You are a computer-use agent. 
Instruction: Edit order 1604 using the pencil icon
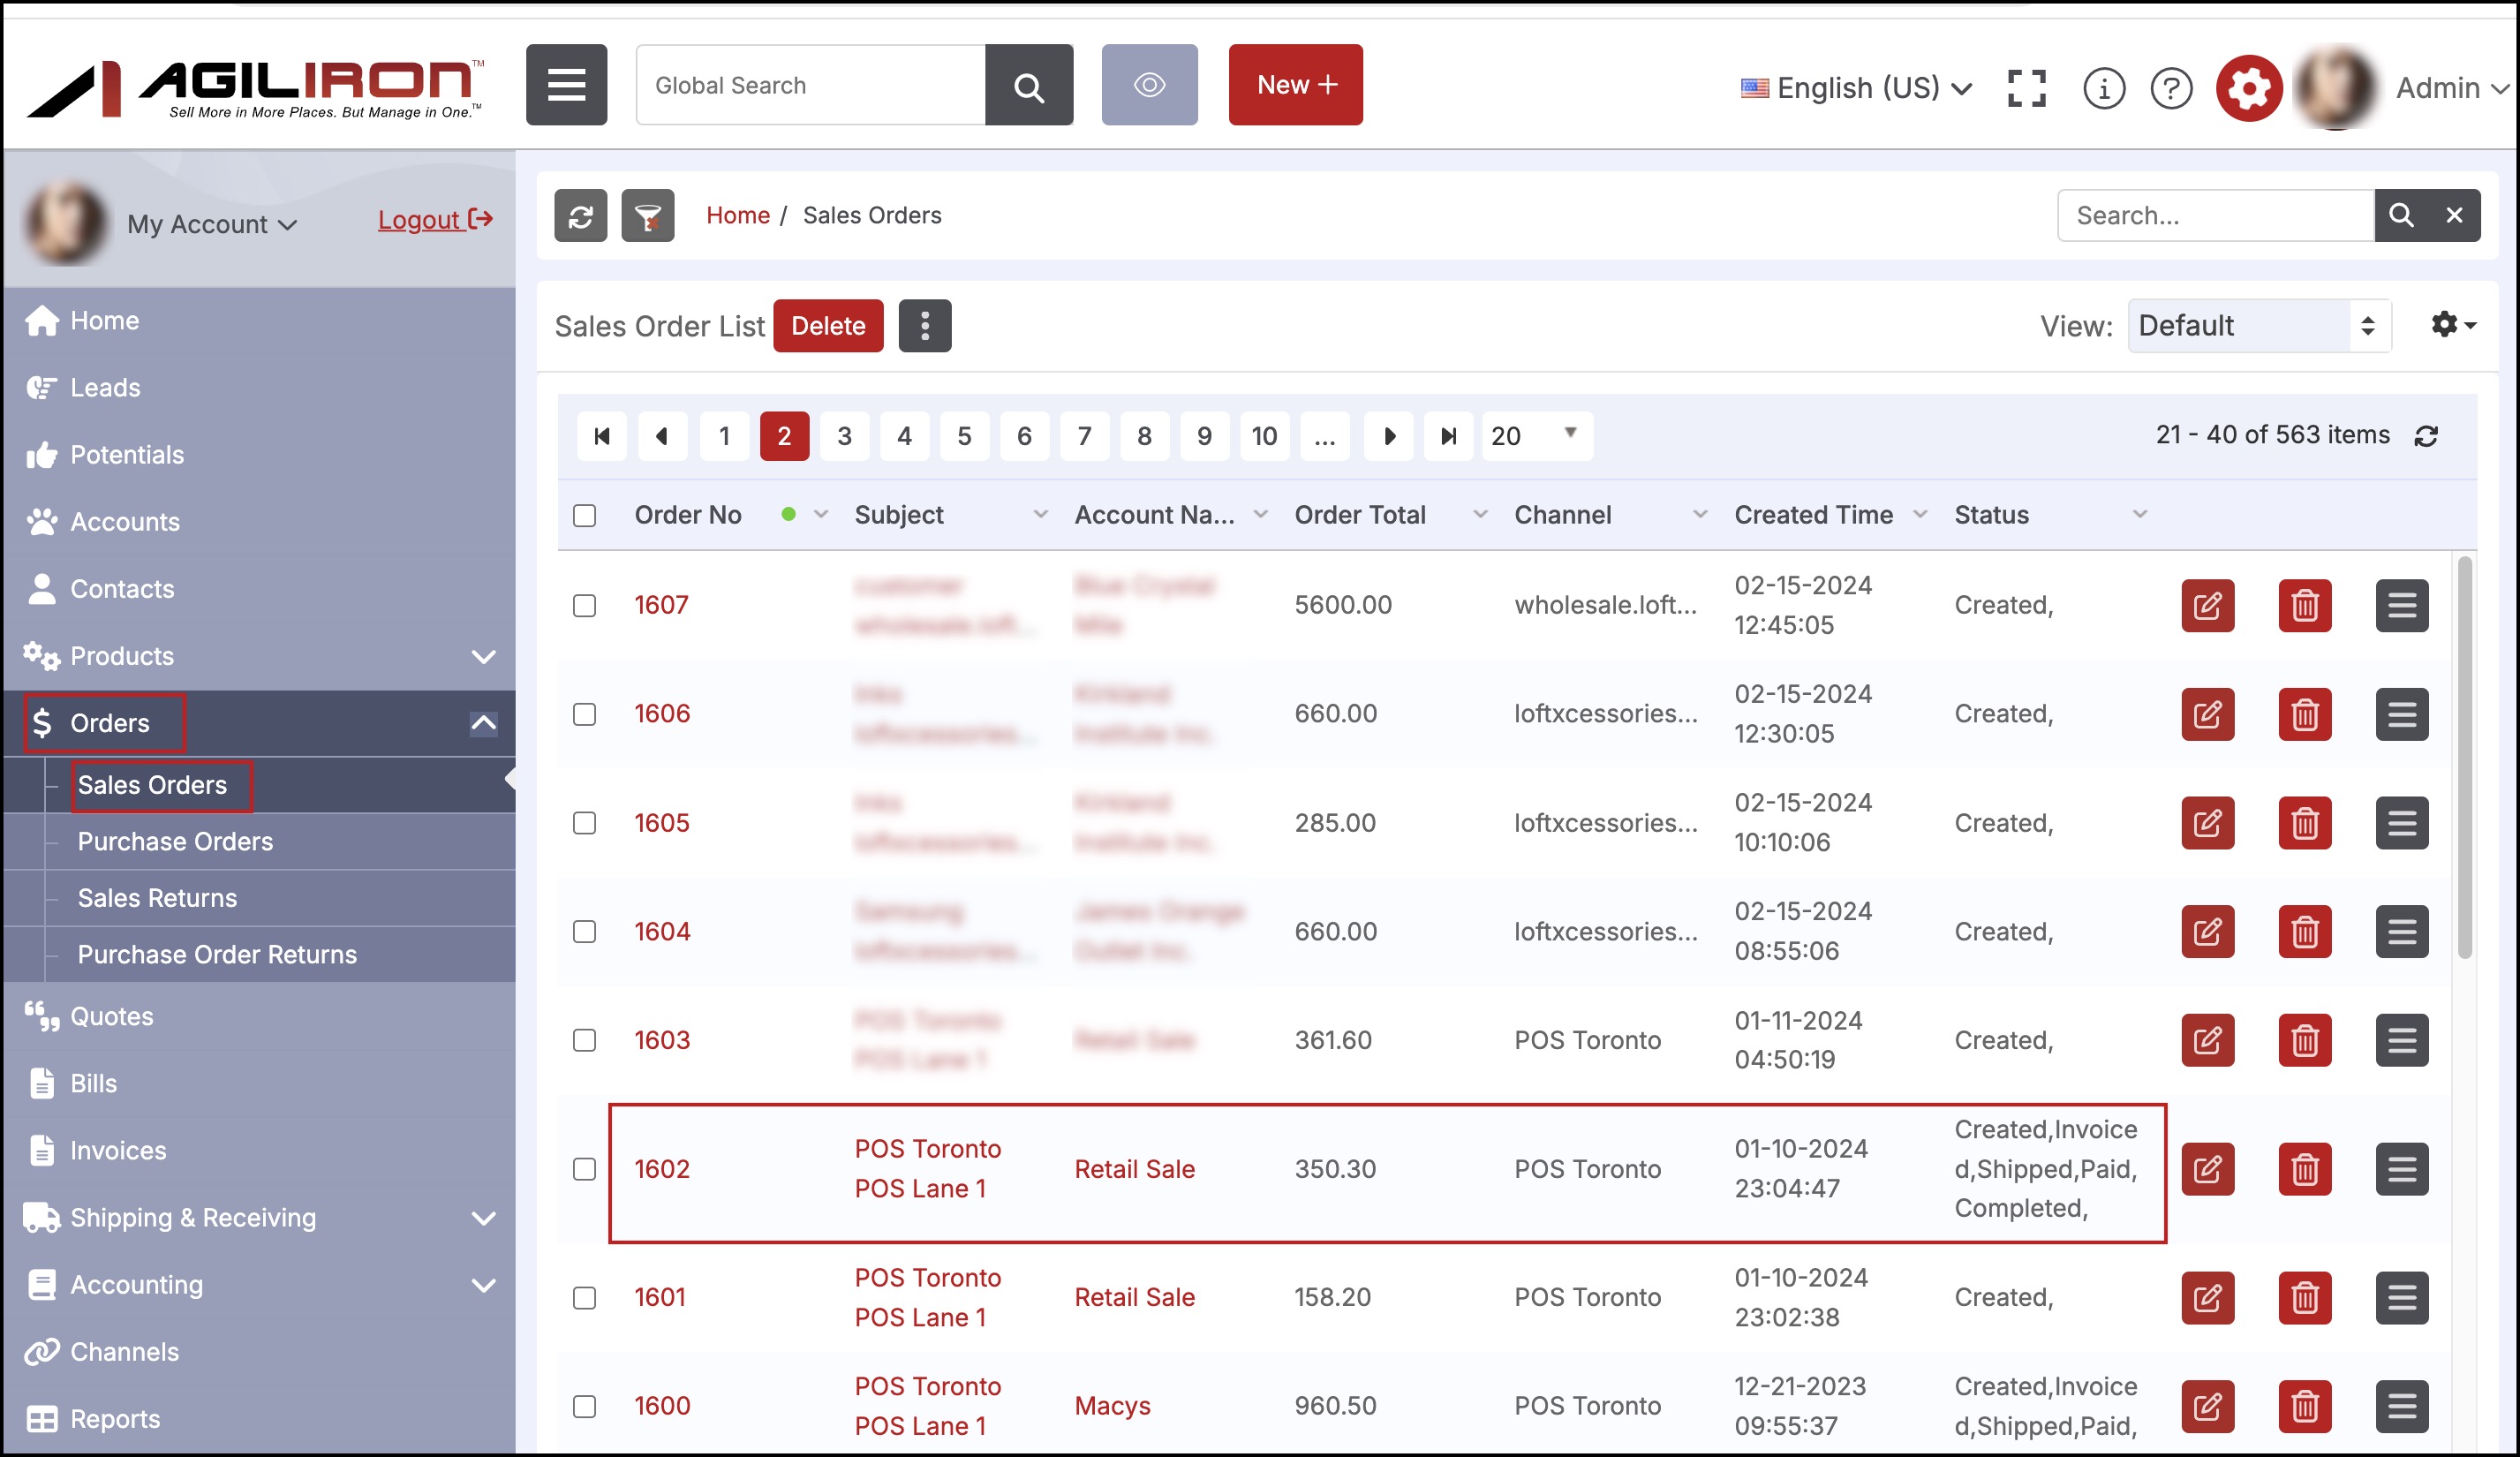point(2207,932)
